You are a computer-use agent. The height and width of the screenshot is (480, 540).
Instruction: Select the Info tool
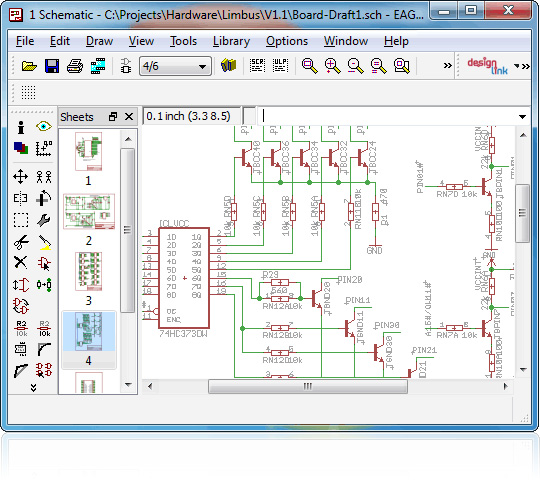(21, 127)
